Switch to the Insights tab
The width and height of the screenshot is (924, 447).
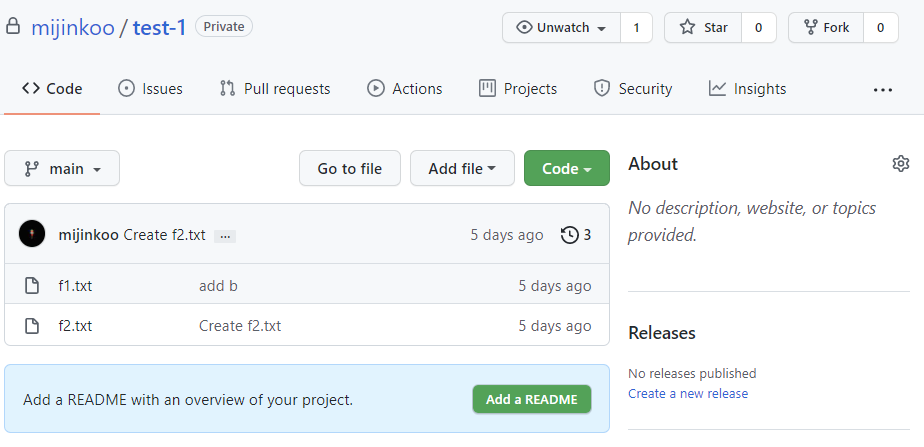[747, 89]
